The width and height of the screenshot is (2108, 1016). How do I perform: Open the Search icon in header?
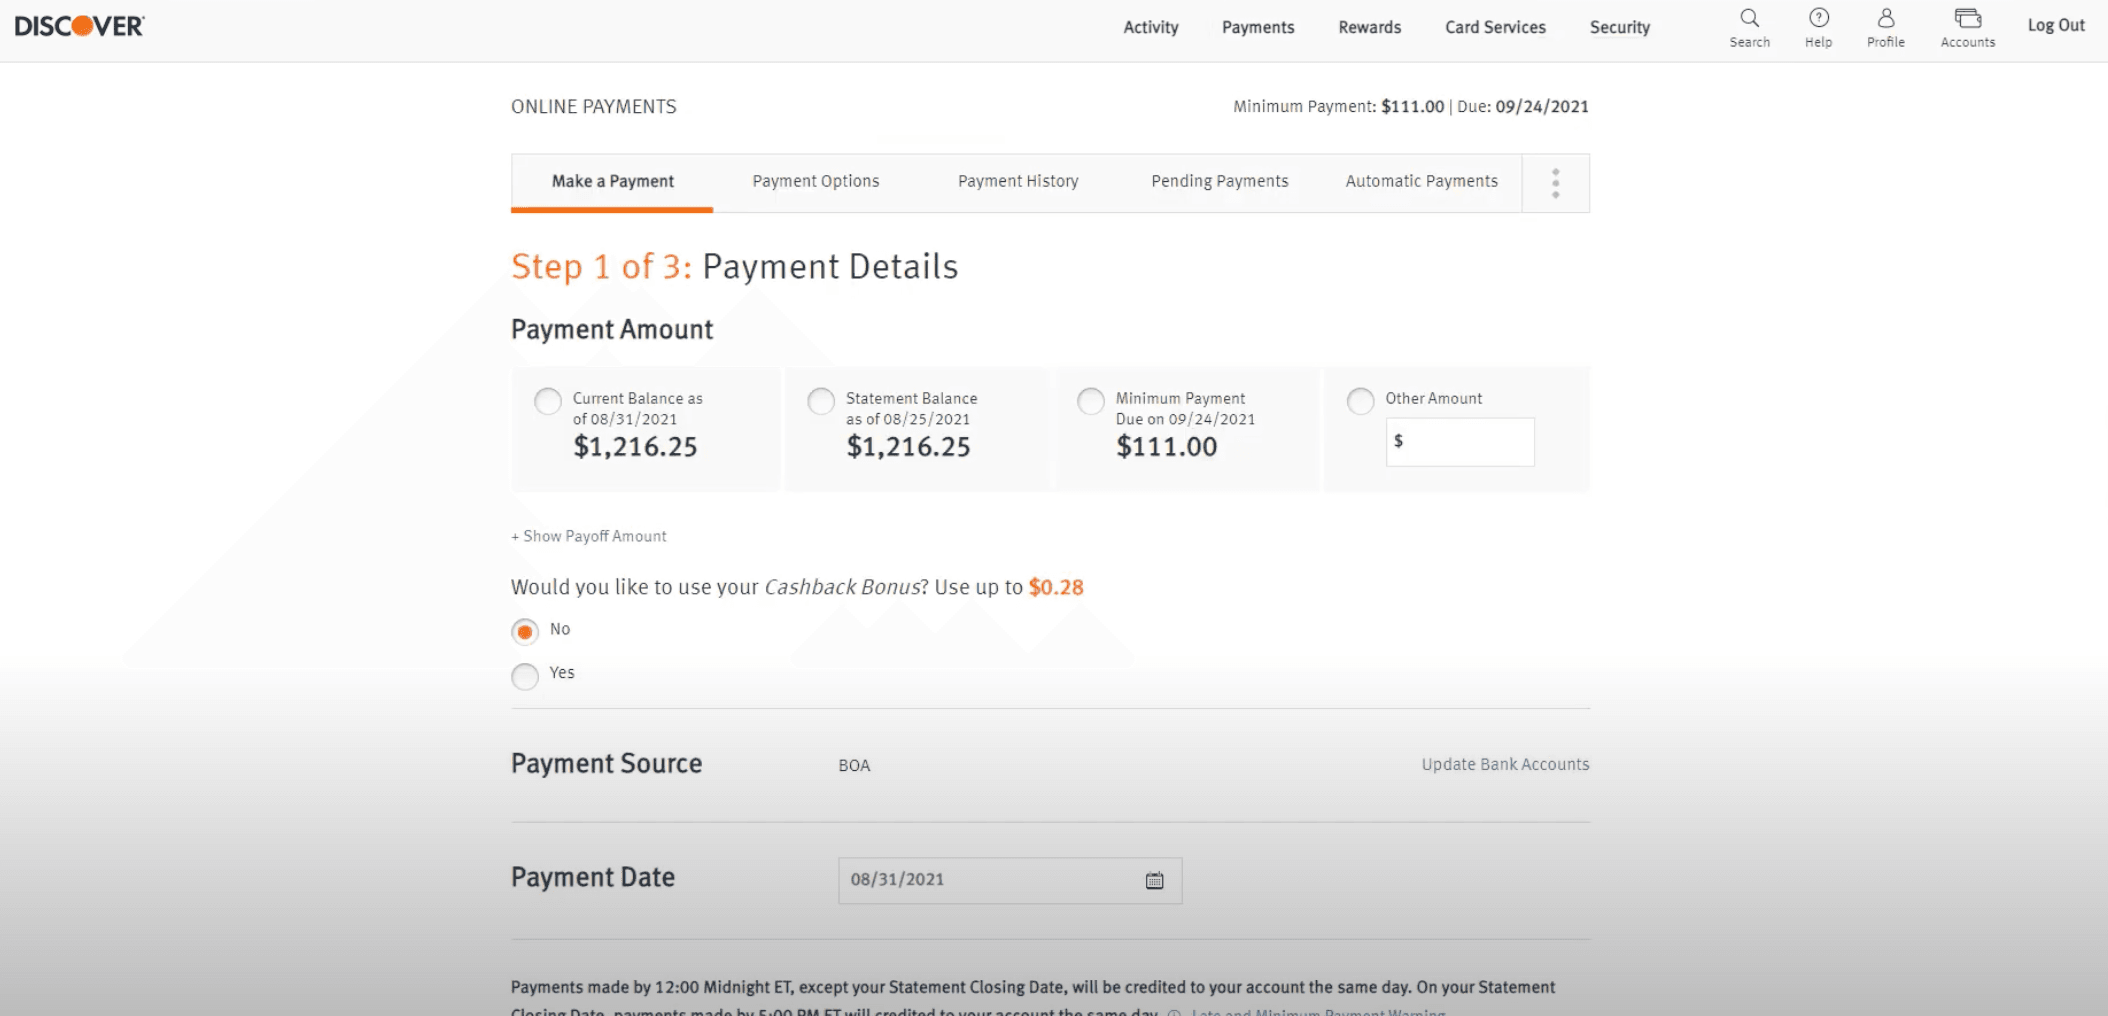pos(1749,19)
